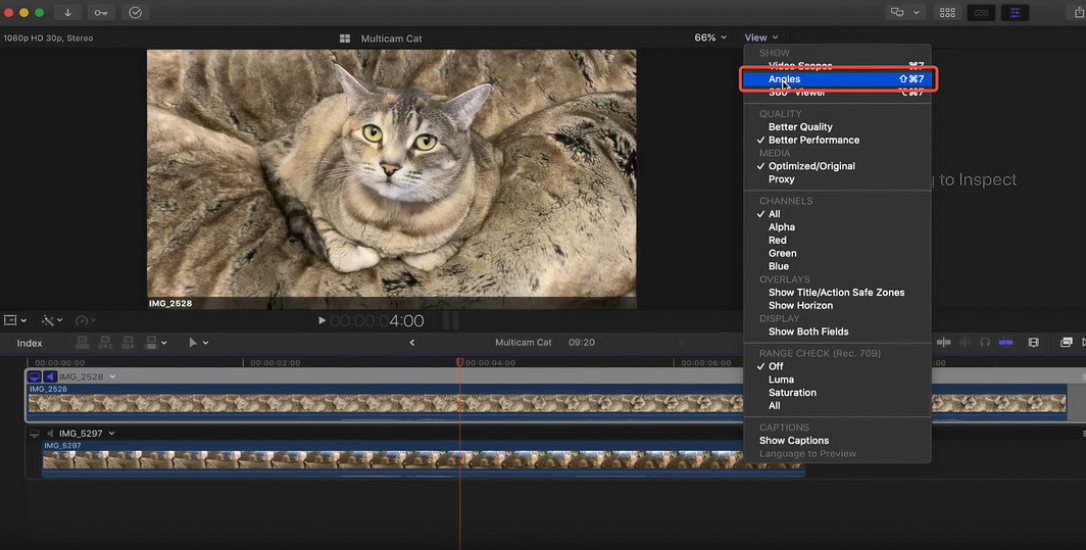This screenshot has width=1086, height=550.
Task: Open the timeline Index panel
Action: click(30, 343)
